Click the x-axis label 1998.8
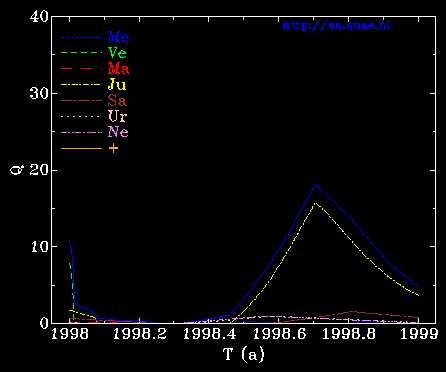This screenshot has height=372, width=446. tap(349, 334)
